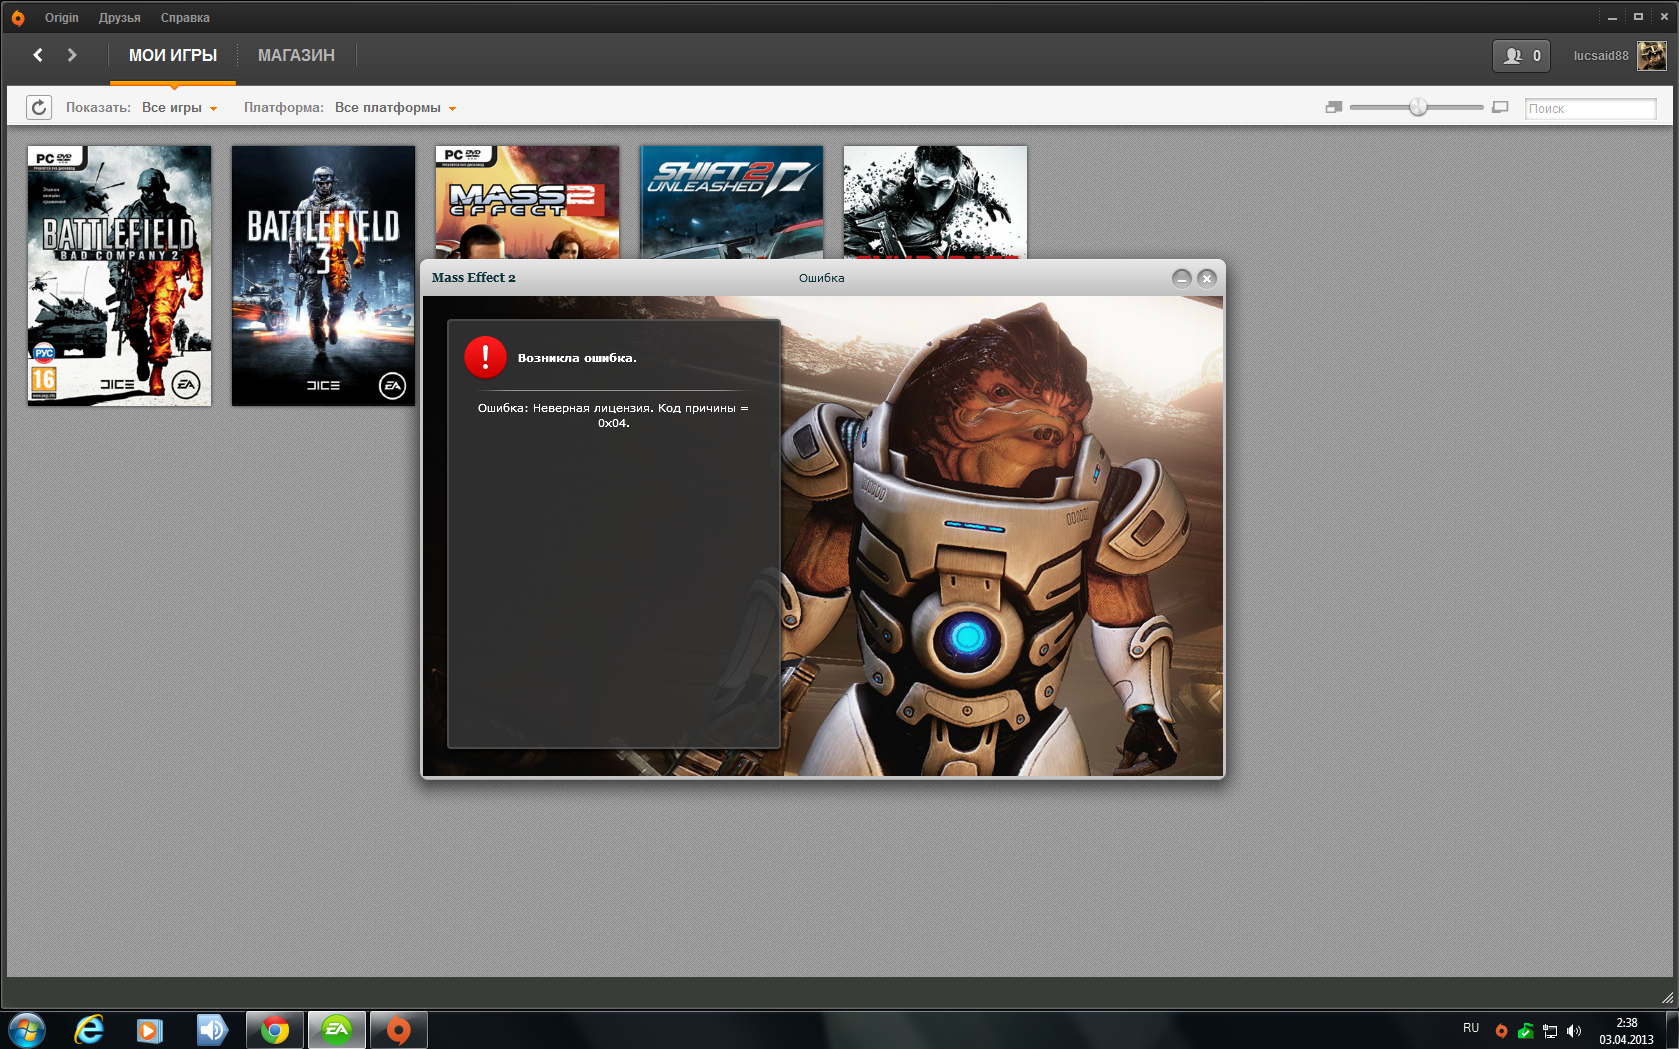1679x1049 pixels.
Task: Close the Mass Effect 2 error dialog
Action: click(x=1207, y=278)
